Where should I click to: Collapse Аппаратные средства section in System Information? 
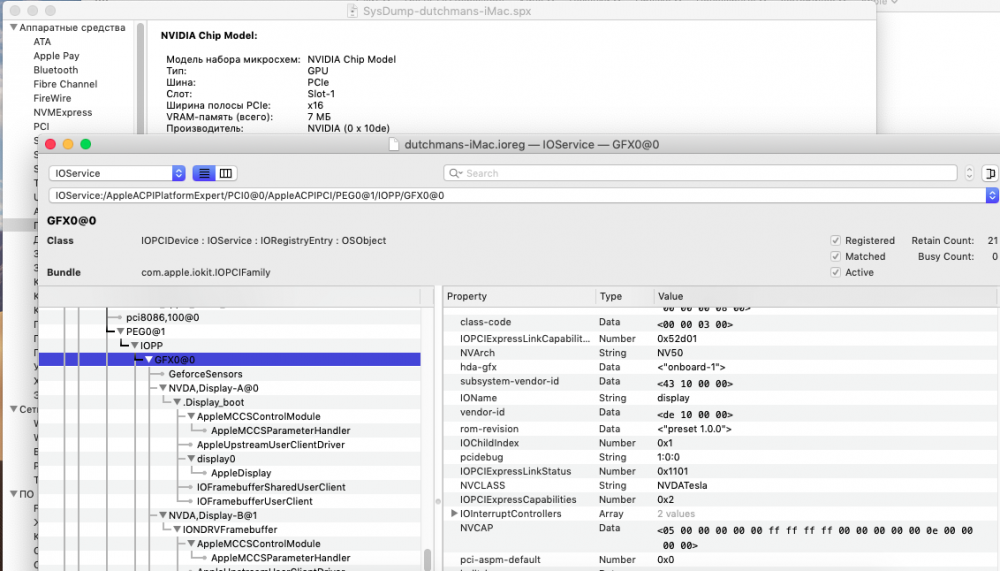click(13, 27)
